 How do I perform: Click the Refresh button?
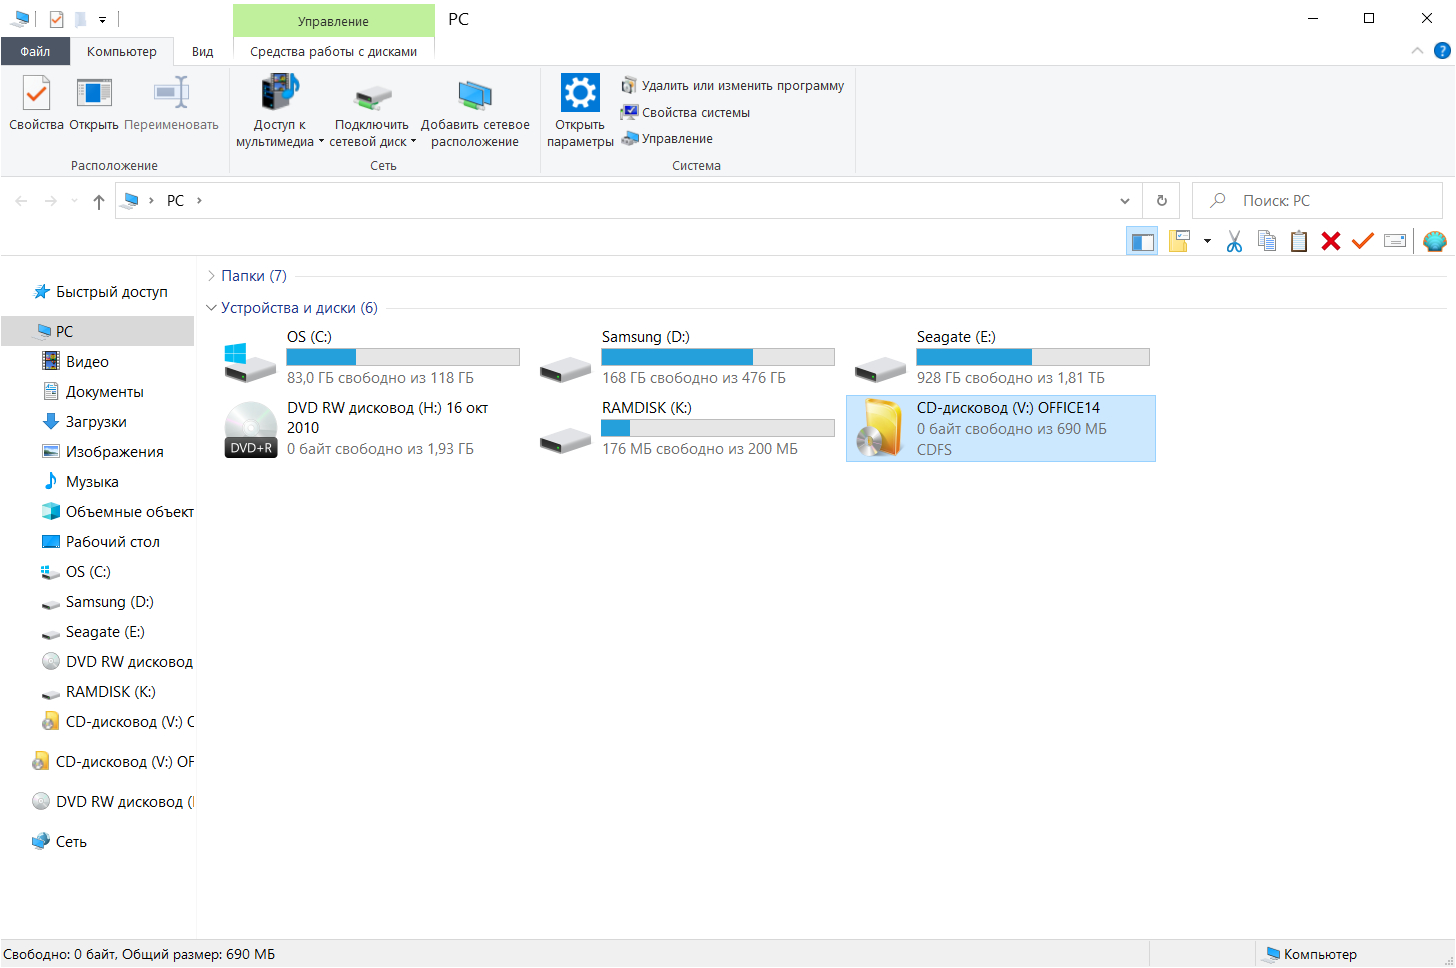click(x=1161, y=201)
